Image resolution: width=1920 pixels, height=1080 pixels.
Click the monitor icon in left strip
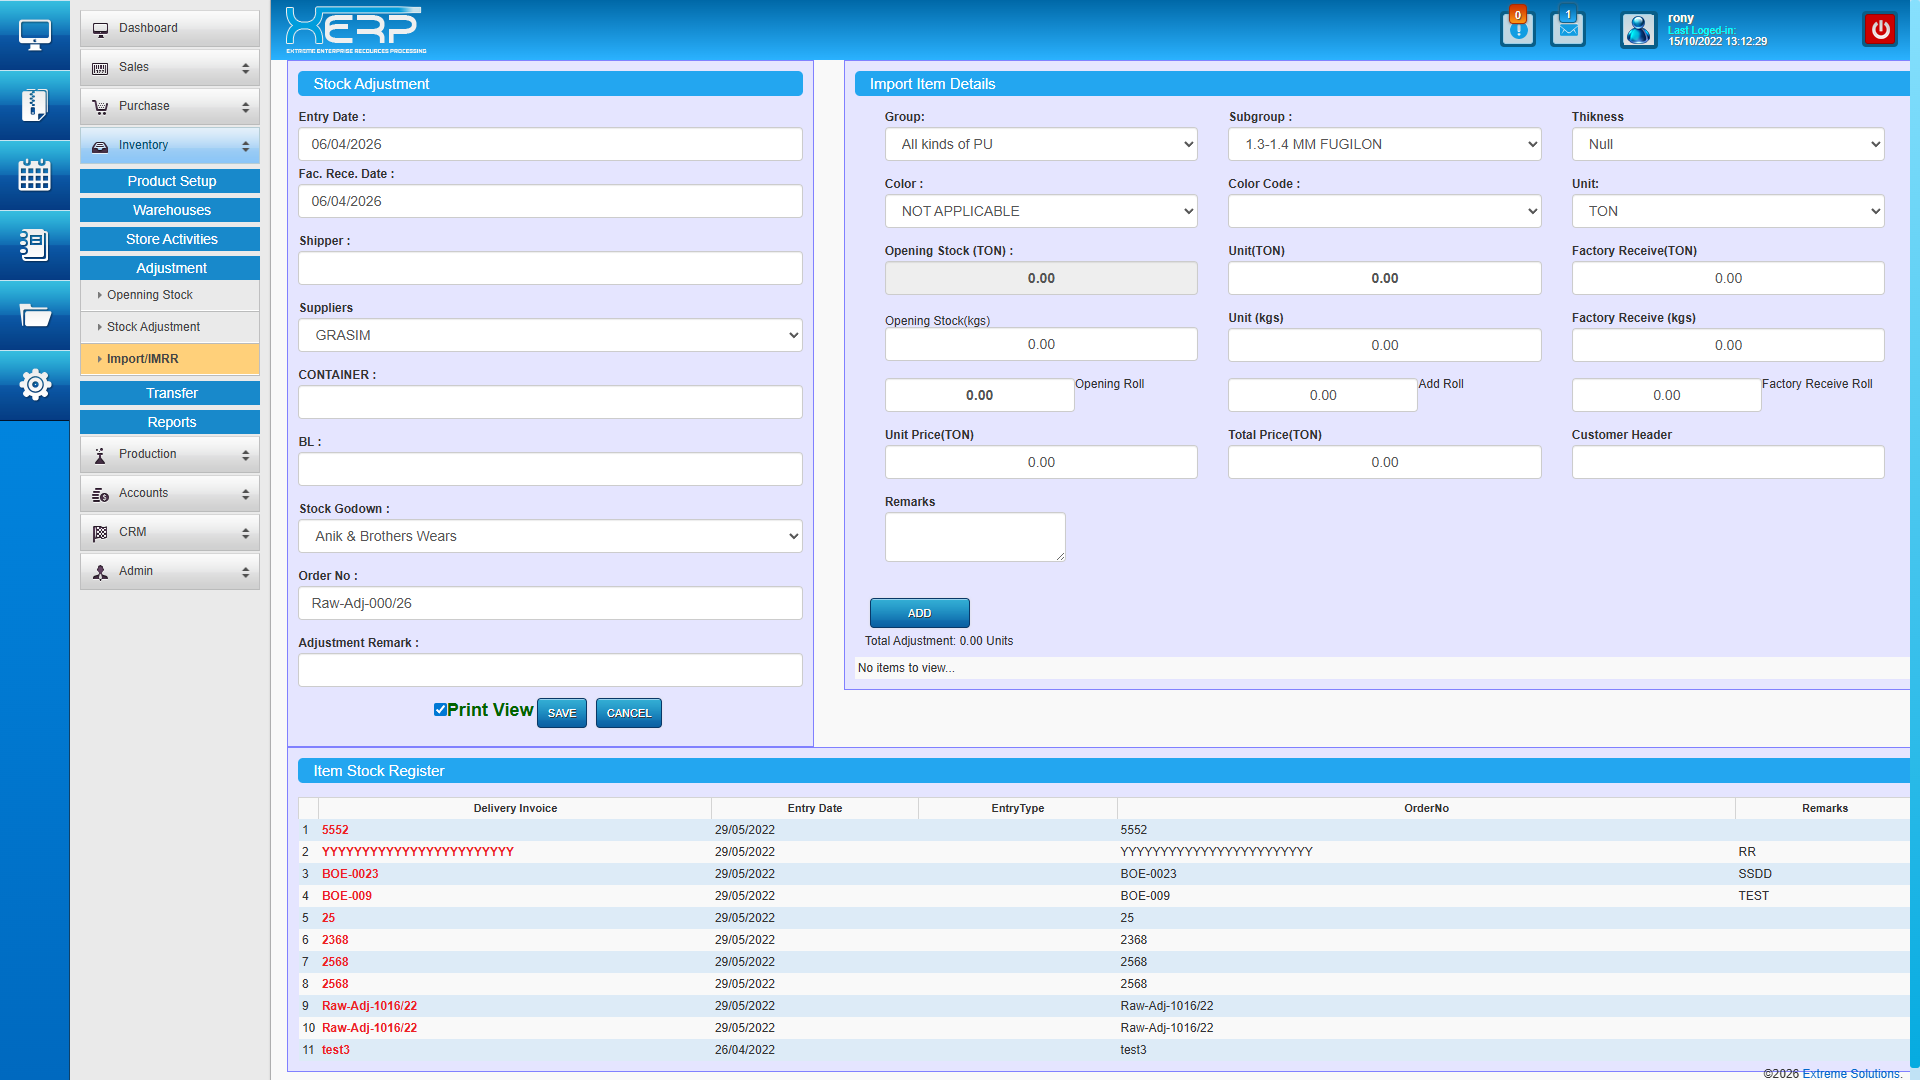(34, 35)
